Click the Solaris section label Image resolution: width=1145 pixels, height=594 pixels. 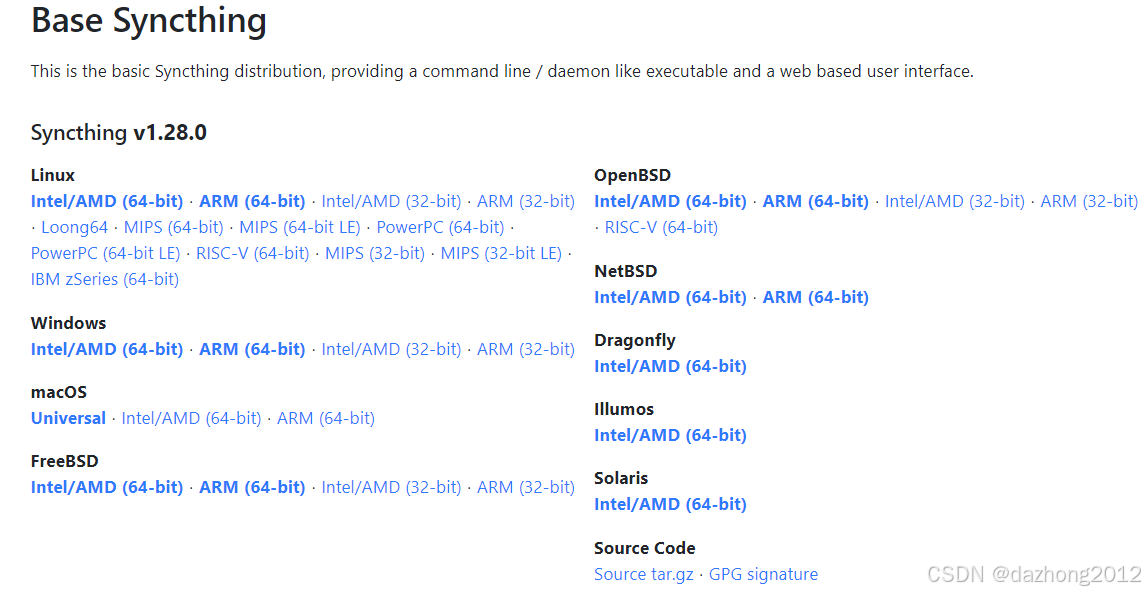click(621, 478)
